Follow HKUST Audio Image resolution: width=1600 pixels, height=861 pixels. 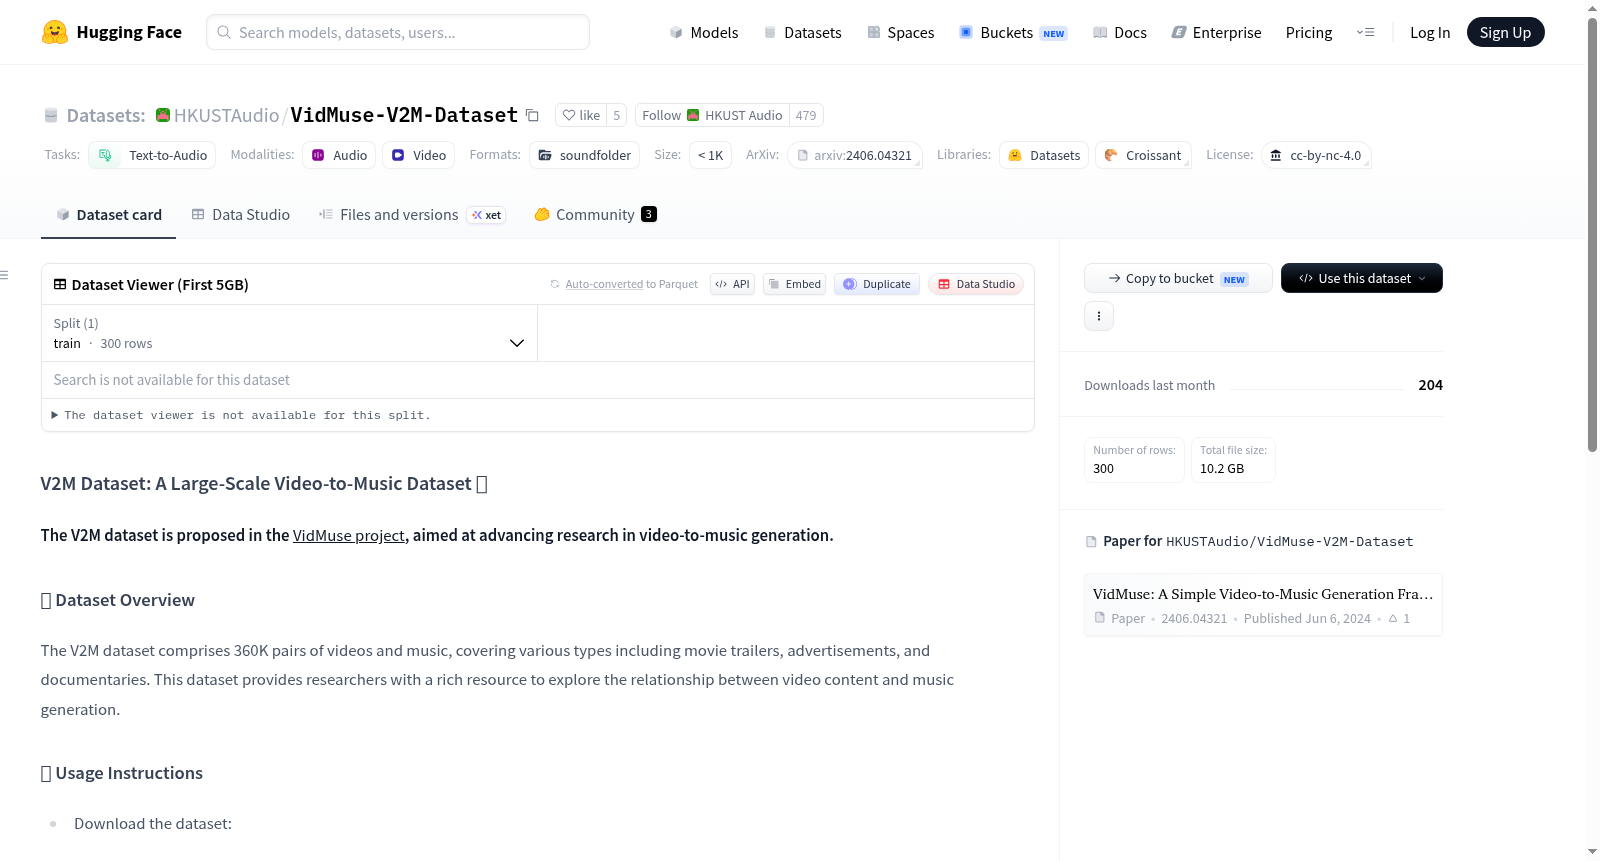click(712, 115)
